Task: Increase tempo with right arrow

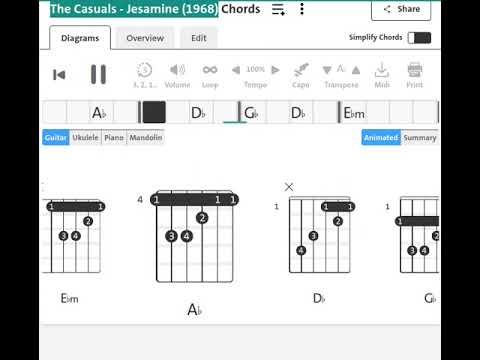Action: [275, 70]
